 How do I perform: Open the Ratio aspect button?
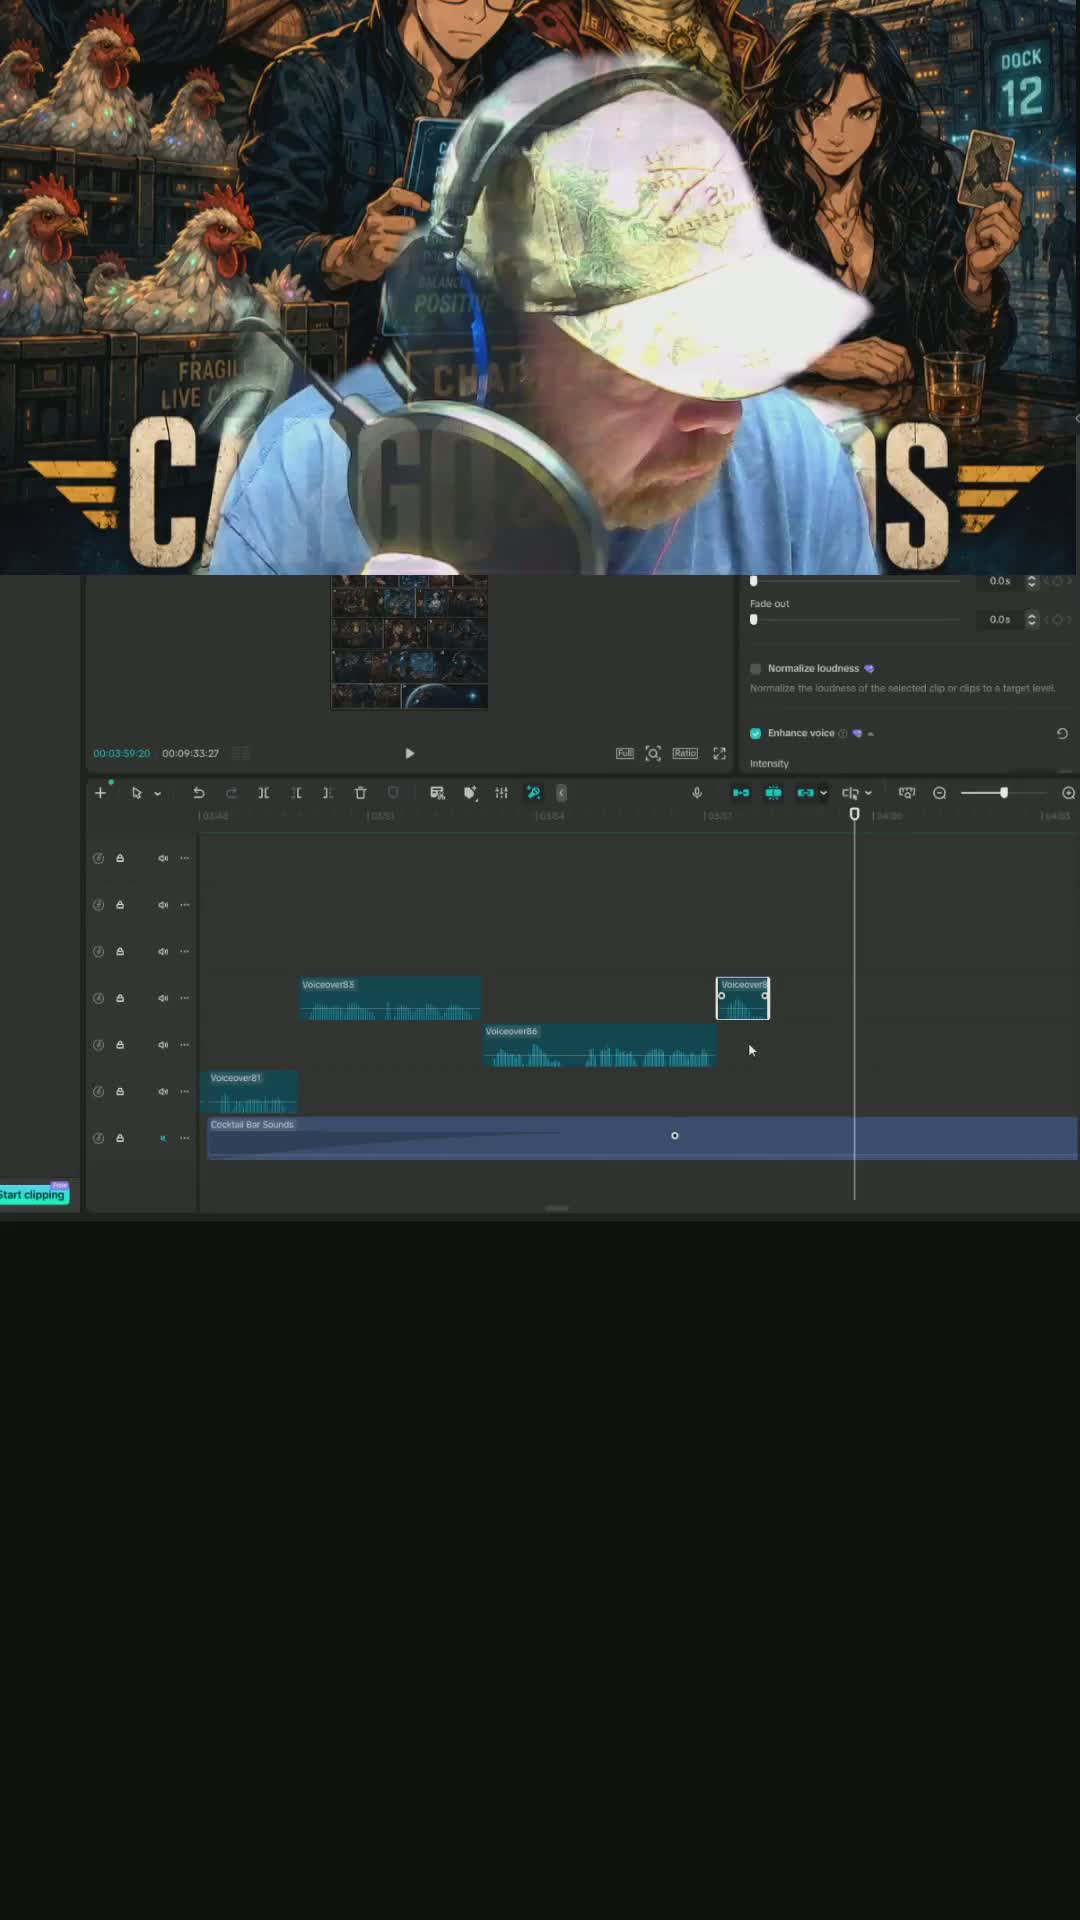point(685,753)
